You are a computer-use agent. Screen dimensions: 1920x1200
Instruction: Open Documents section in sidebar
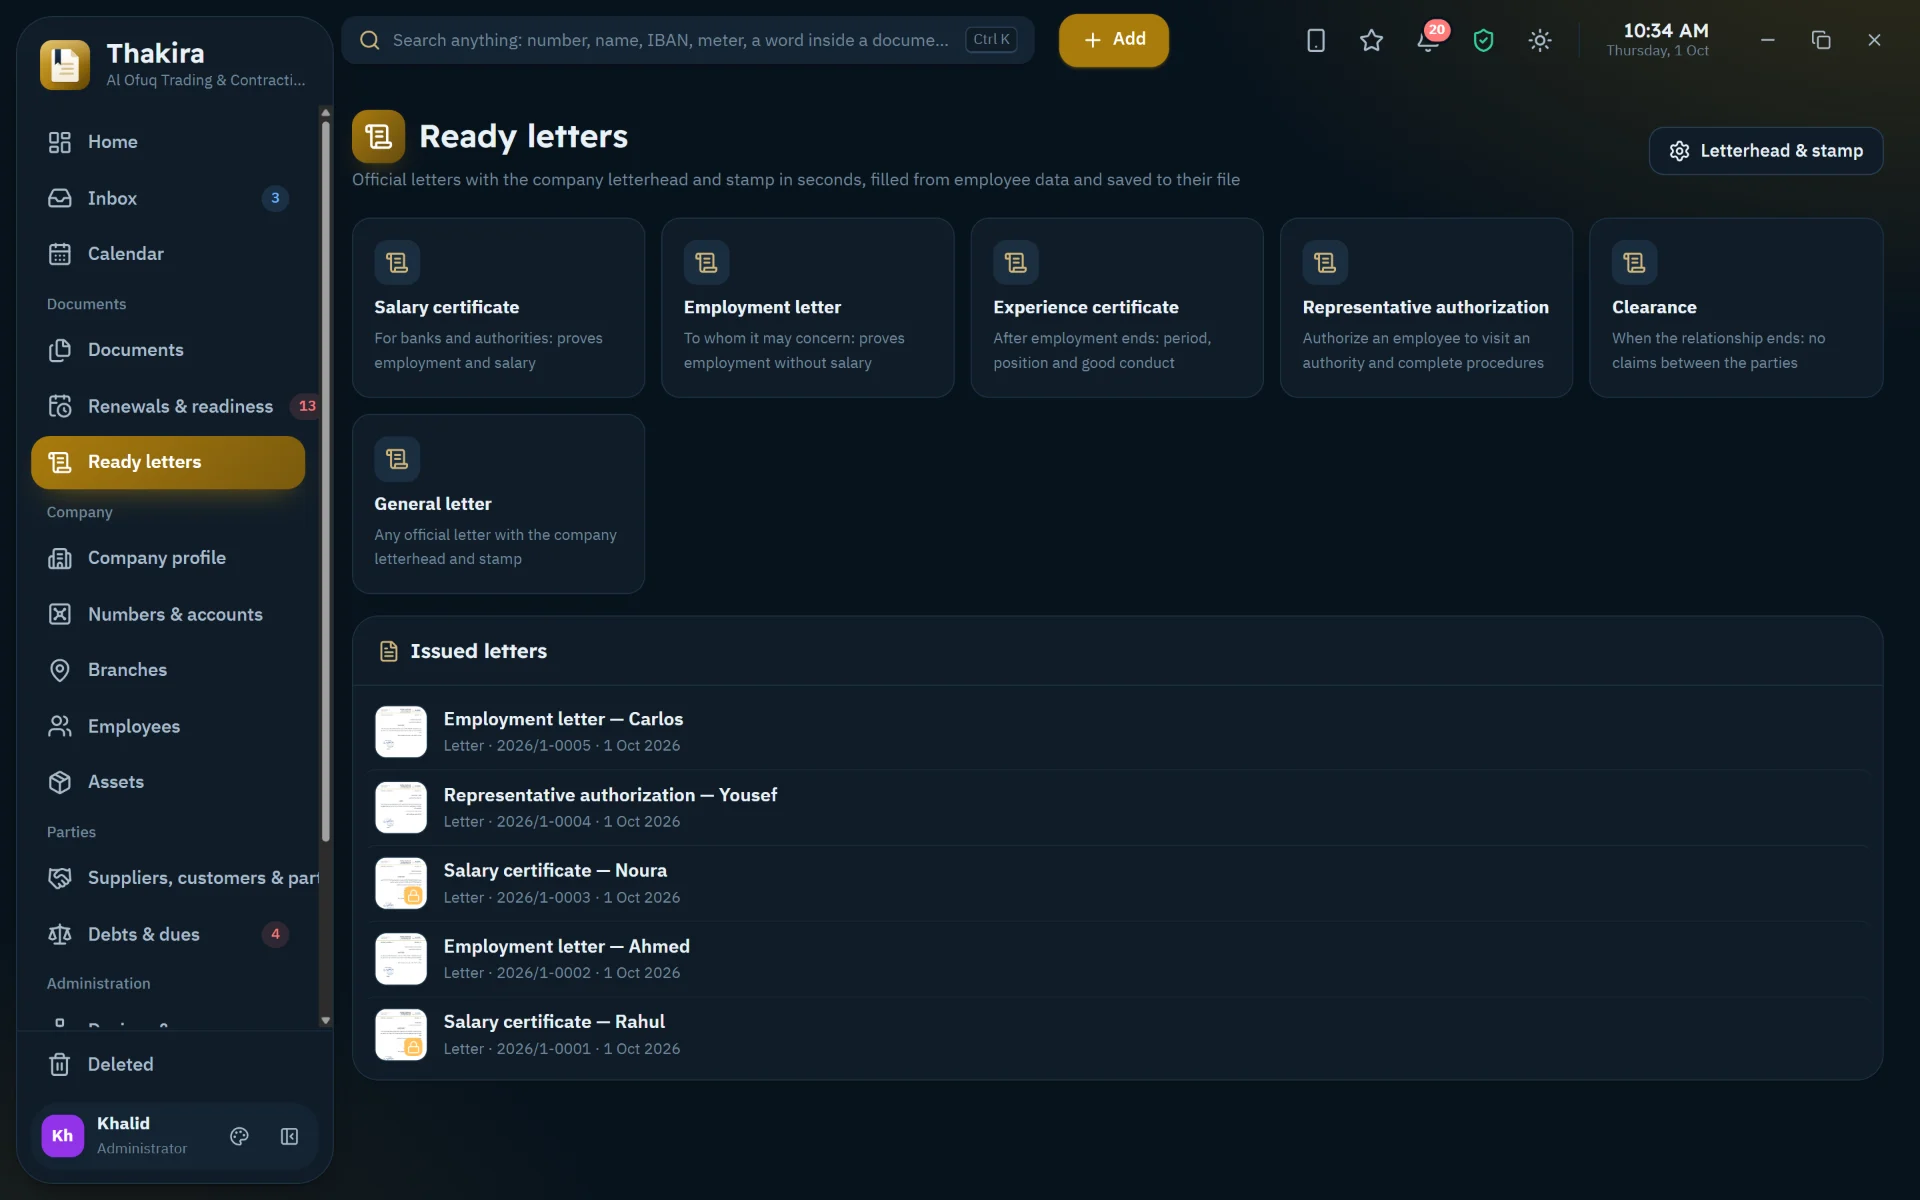168,350
